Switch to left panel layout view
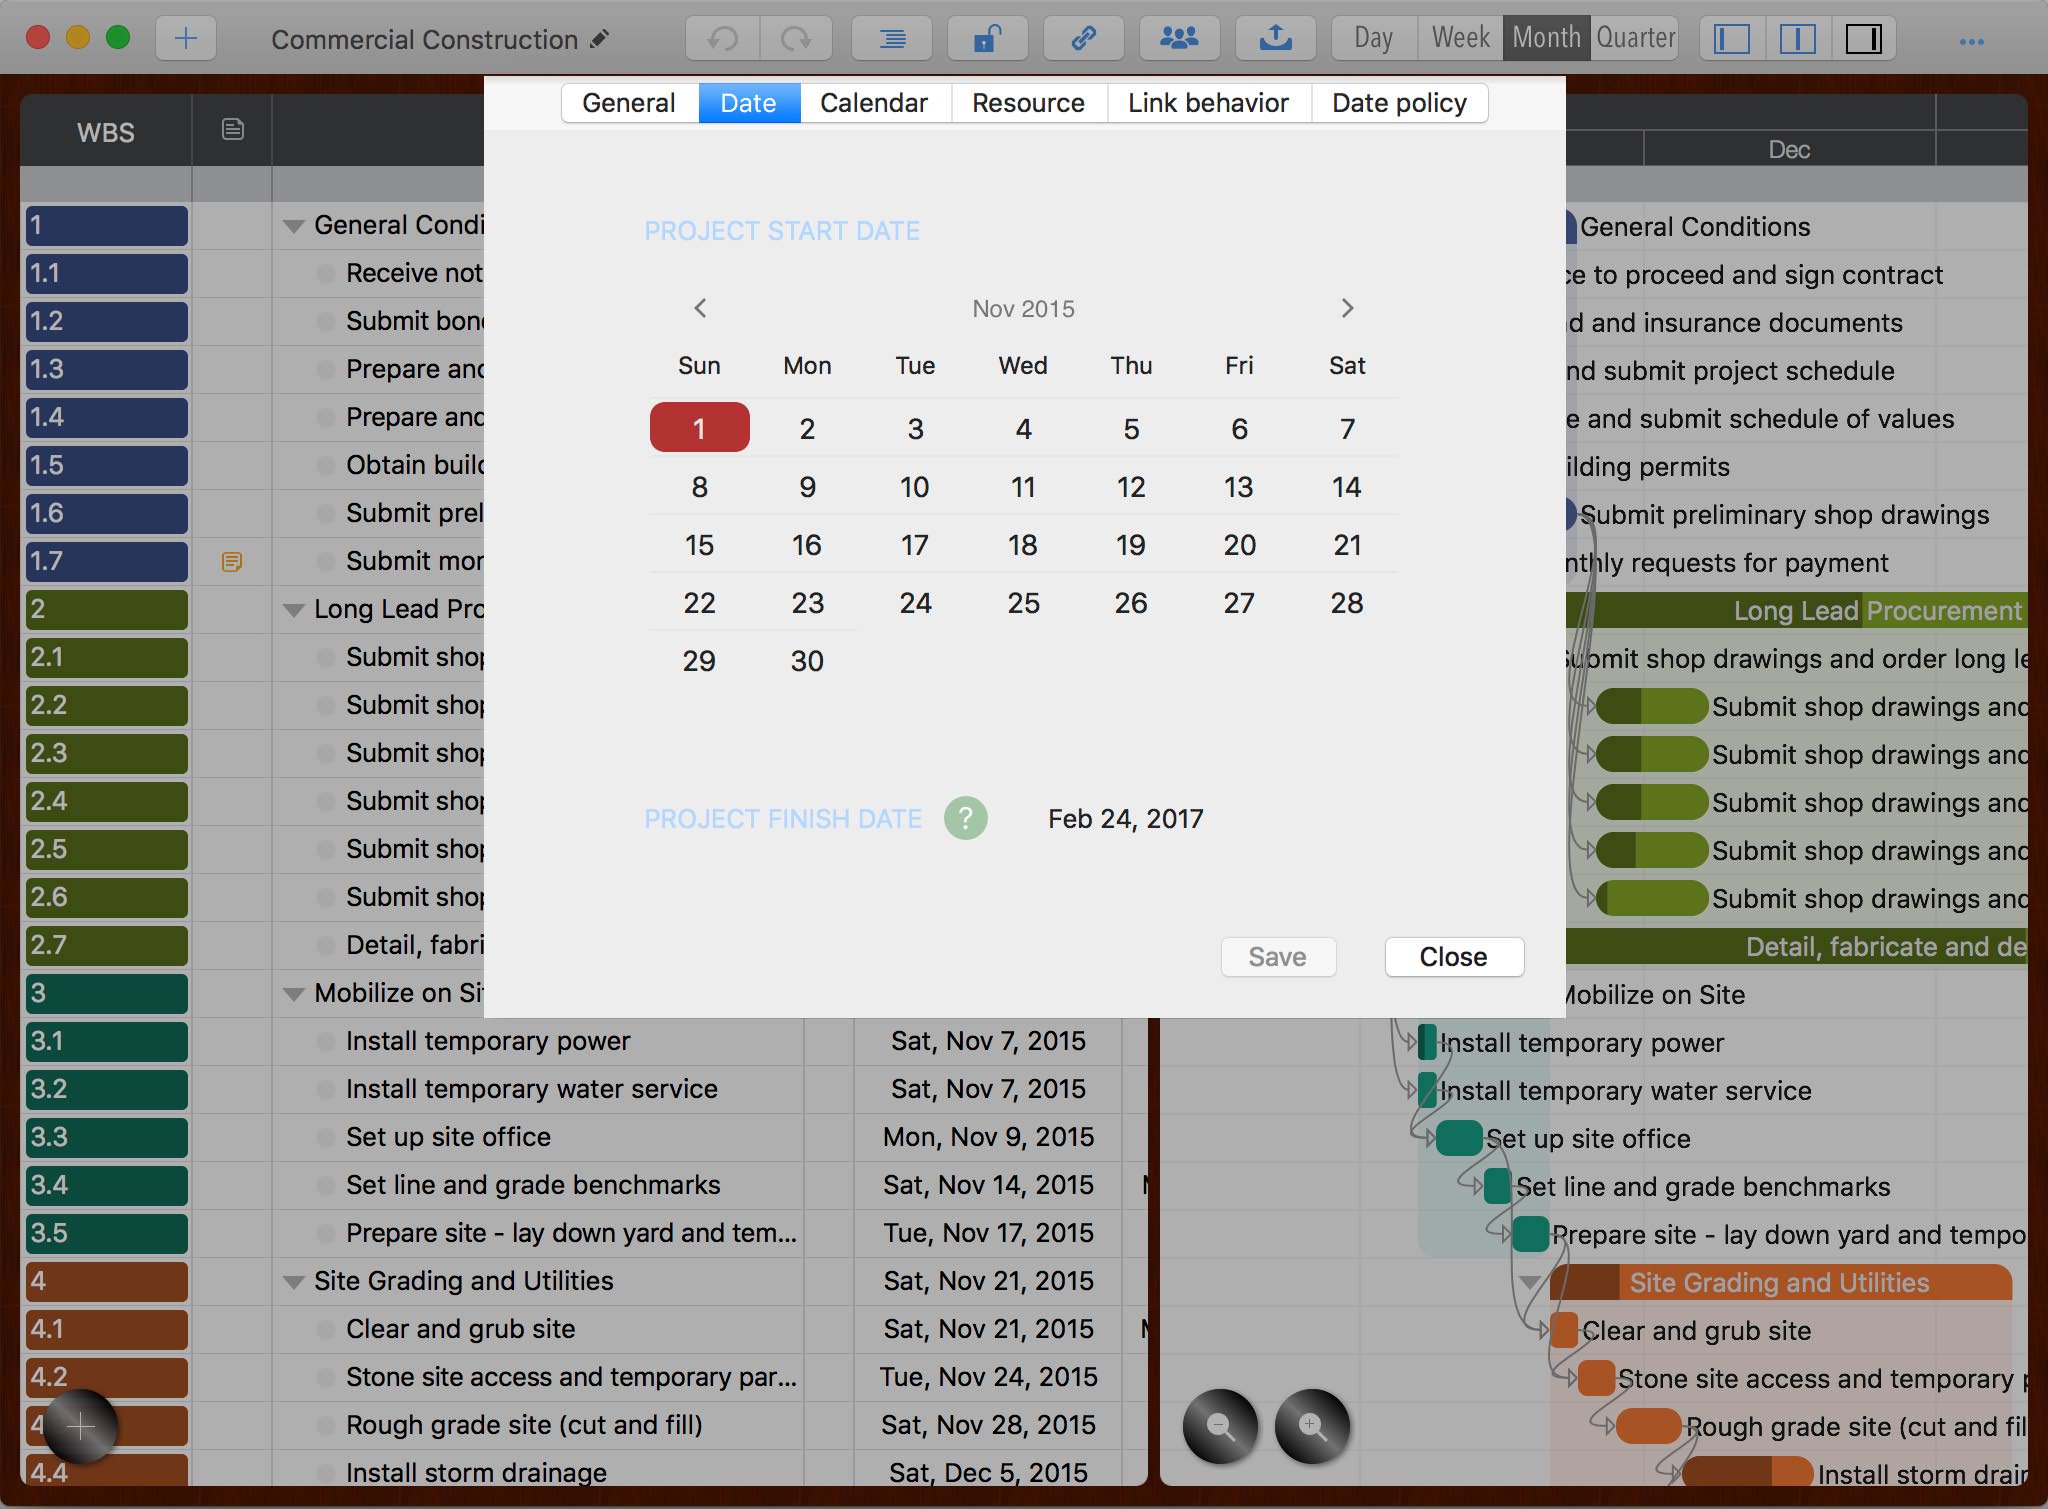 pyautogui.click(x=1732, y=39)
